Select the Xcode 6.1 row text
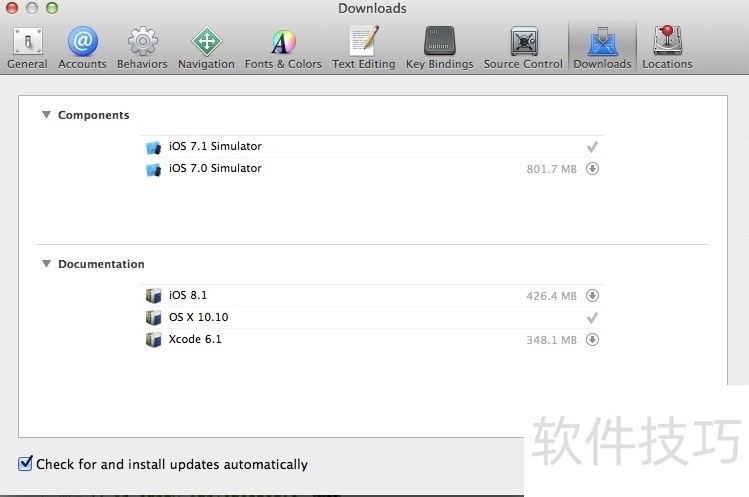Screen dimensions: 749x497 click(x=195, y=339)
